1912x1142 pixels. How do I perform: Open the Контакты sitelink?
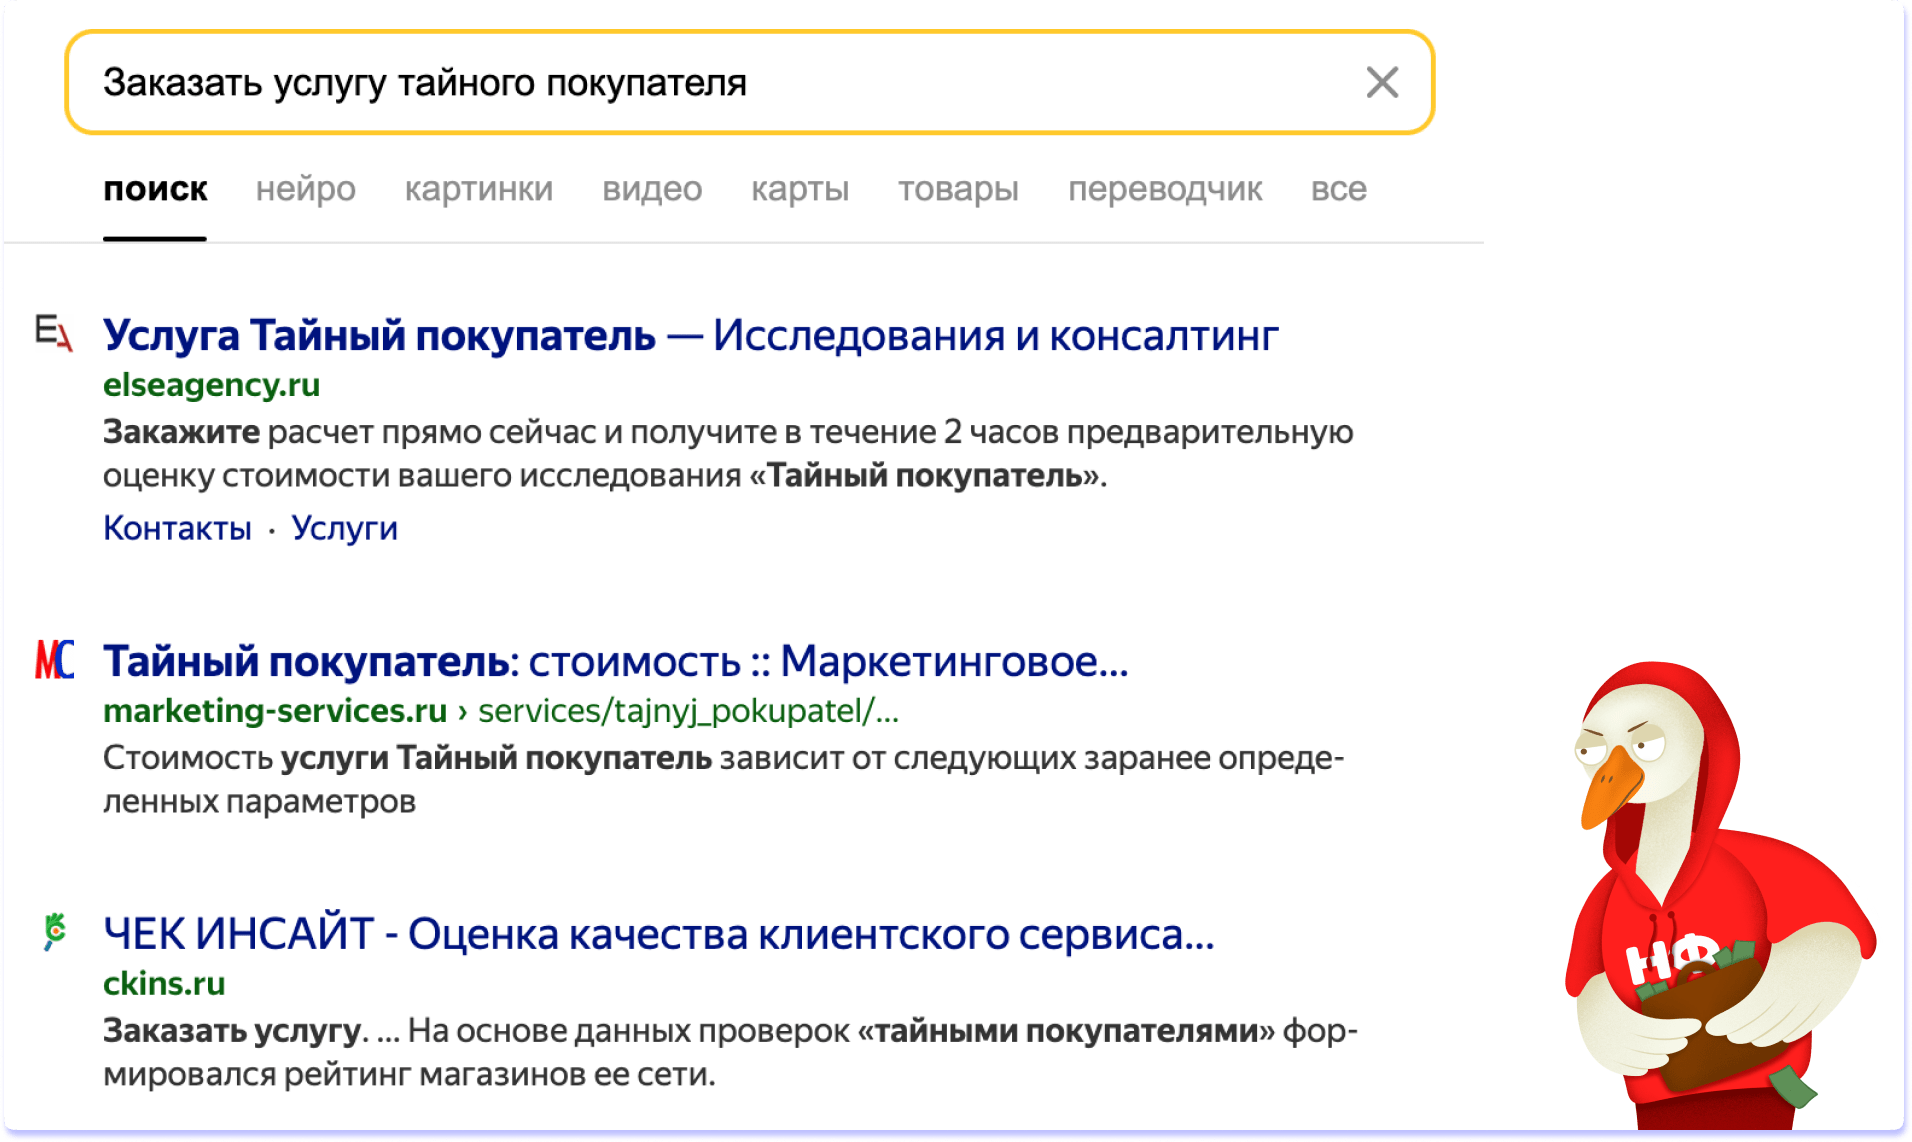pyautogui.click(x=177, y=528)
